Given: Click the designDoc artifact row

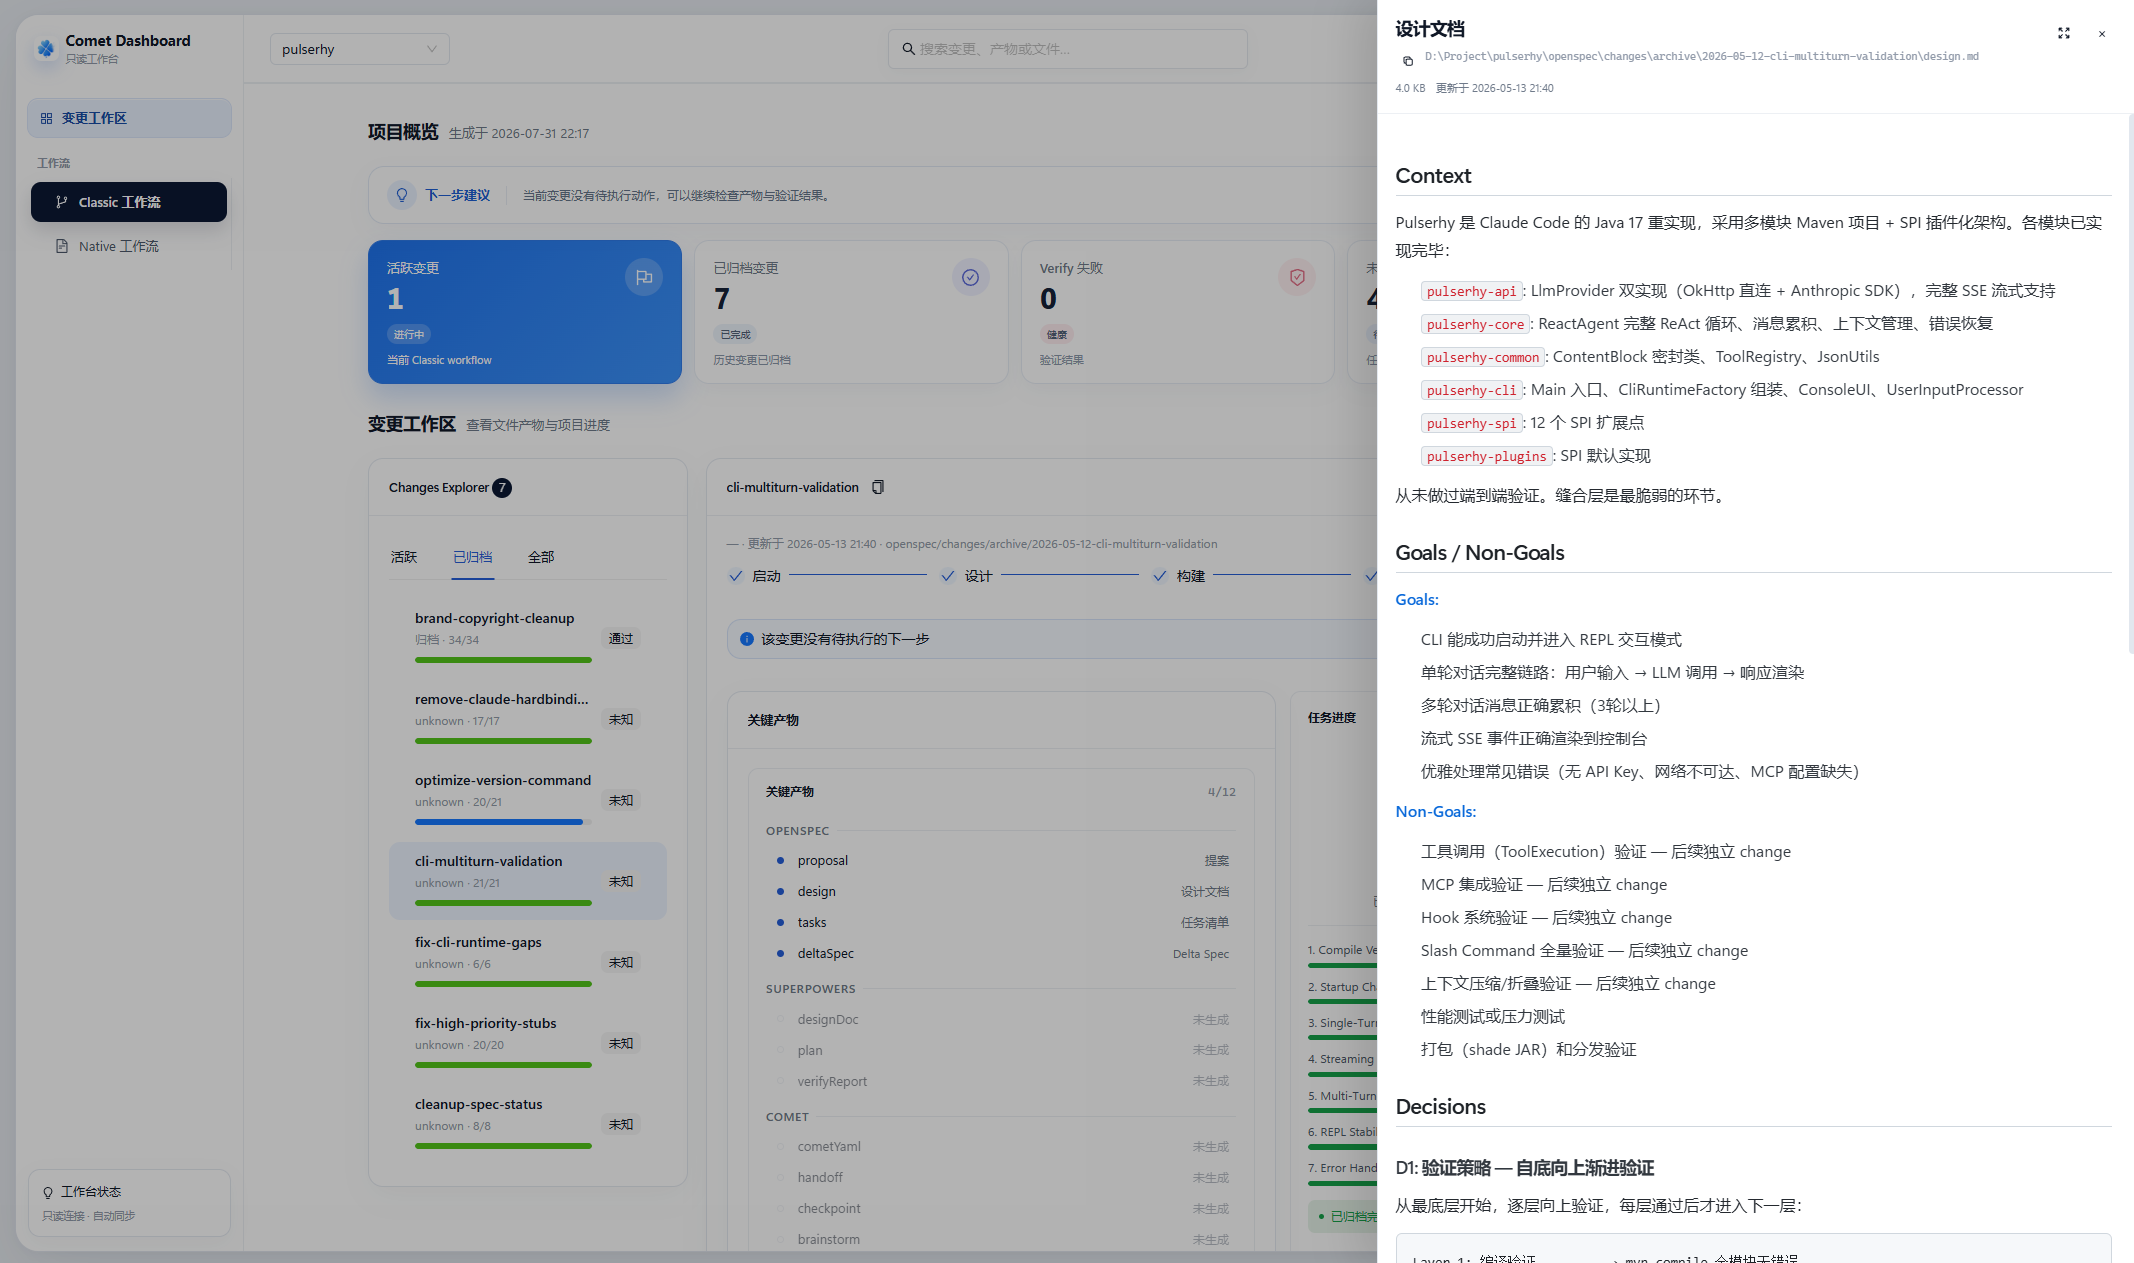Looking at the screenshot, I should [x=1001, y=1019].
